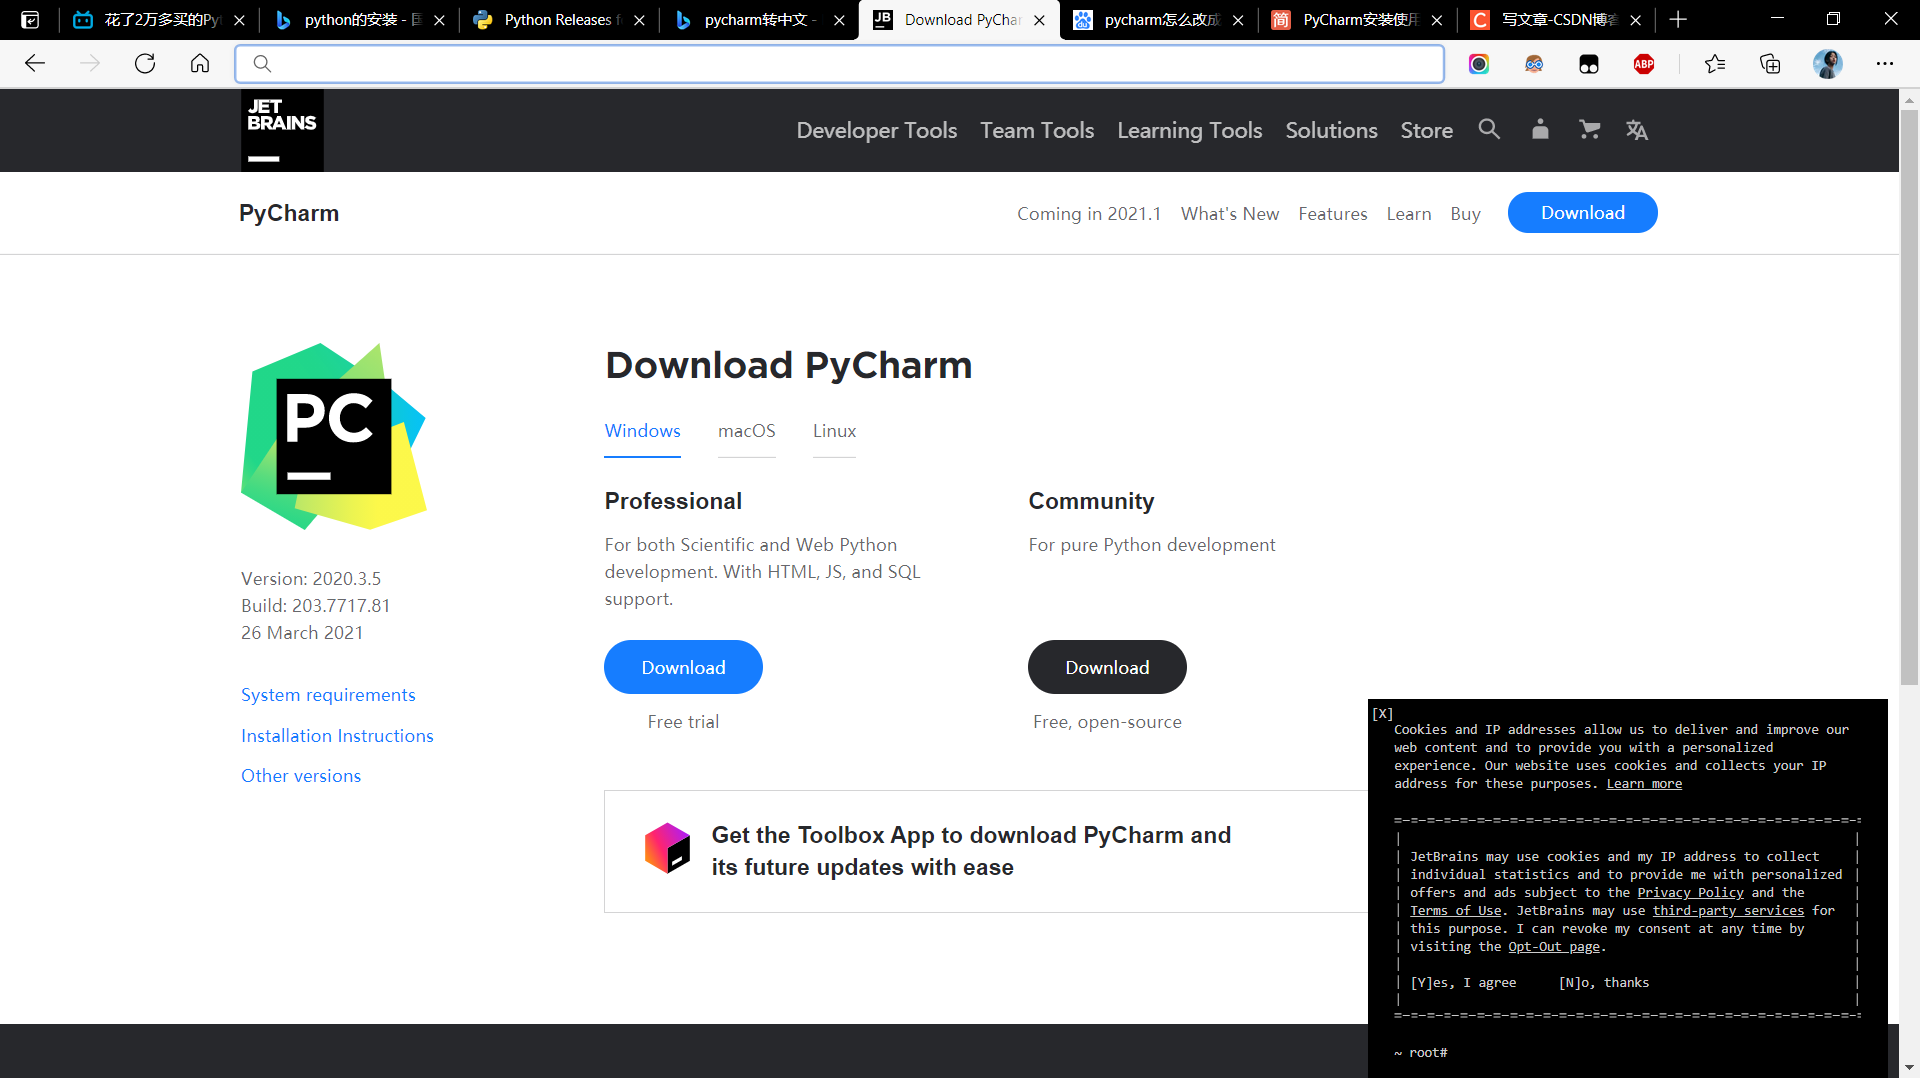The width and height of the screenshot is (1920, 1078).
Task: Open Coming in 2021.1 link
Action: pos(1089,214)
